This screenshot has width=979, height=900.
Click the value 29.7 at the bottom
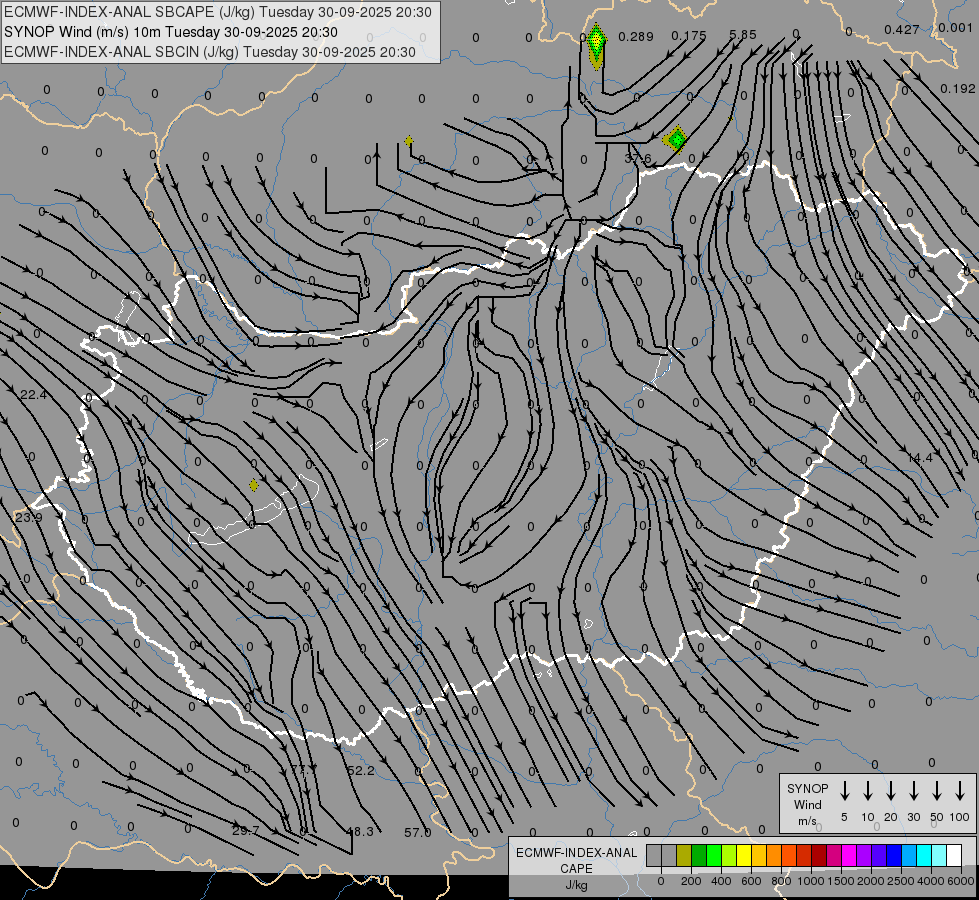[x=245, y=831]
